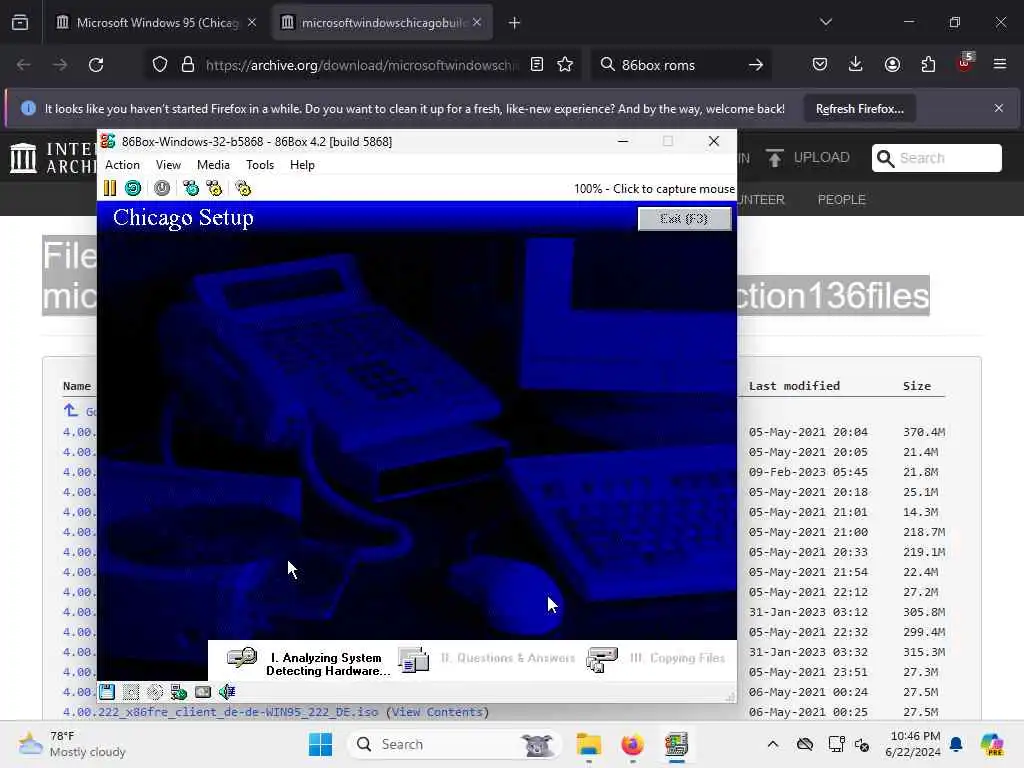
Task: Click the second floppy drive status icon
Action: pyautogui.click(x=131, y=692)
